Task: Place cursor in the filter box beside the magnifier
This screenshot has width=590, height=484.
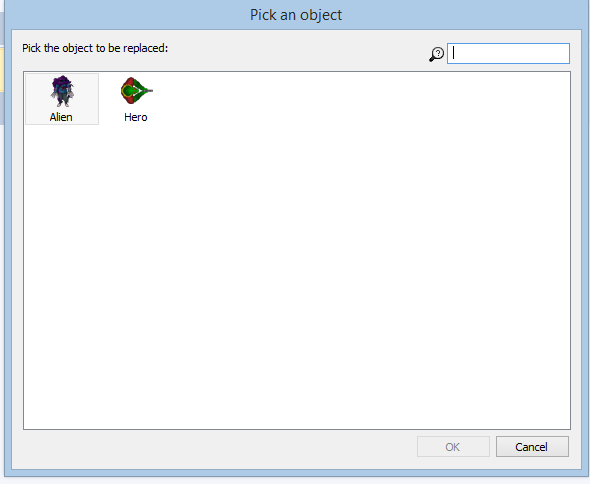Action: pos(508,53)
